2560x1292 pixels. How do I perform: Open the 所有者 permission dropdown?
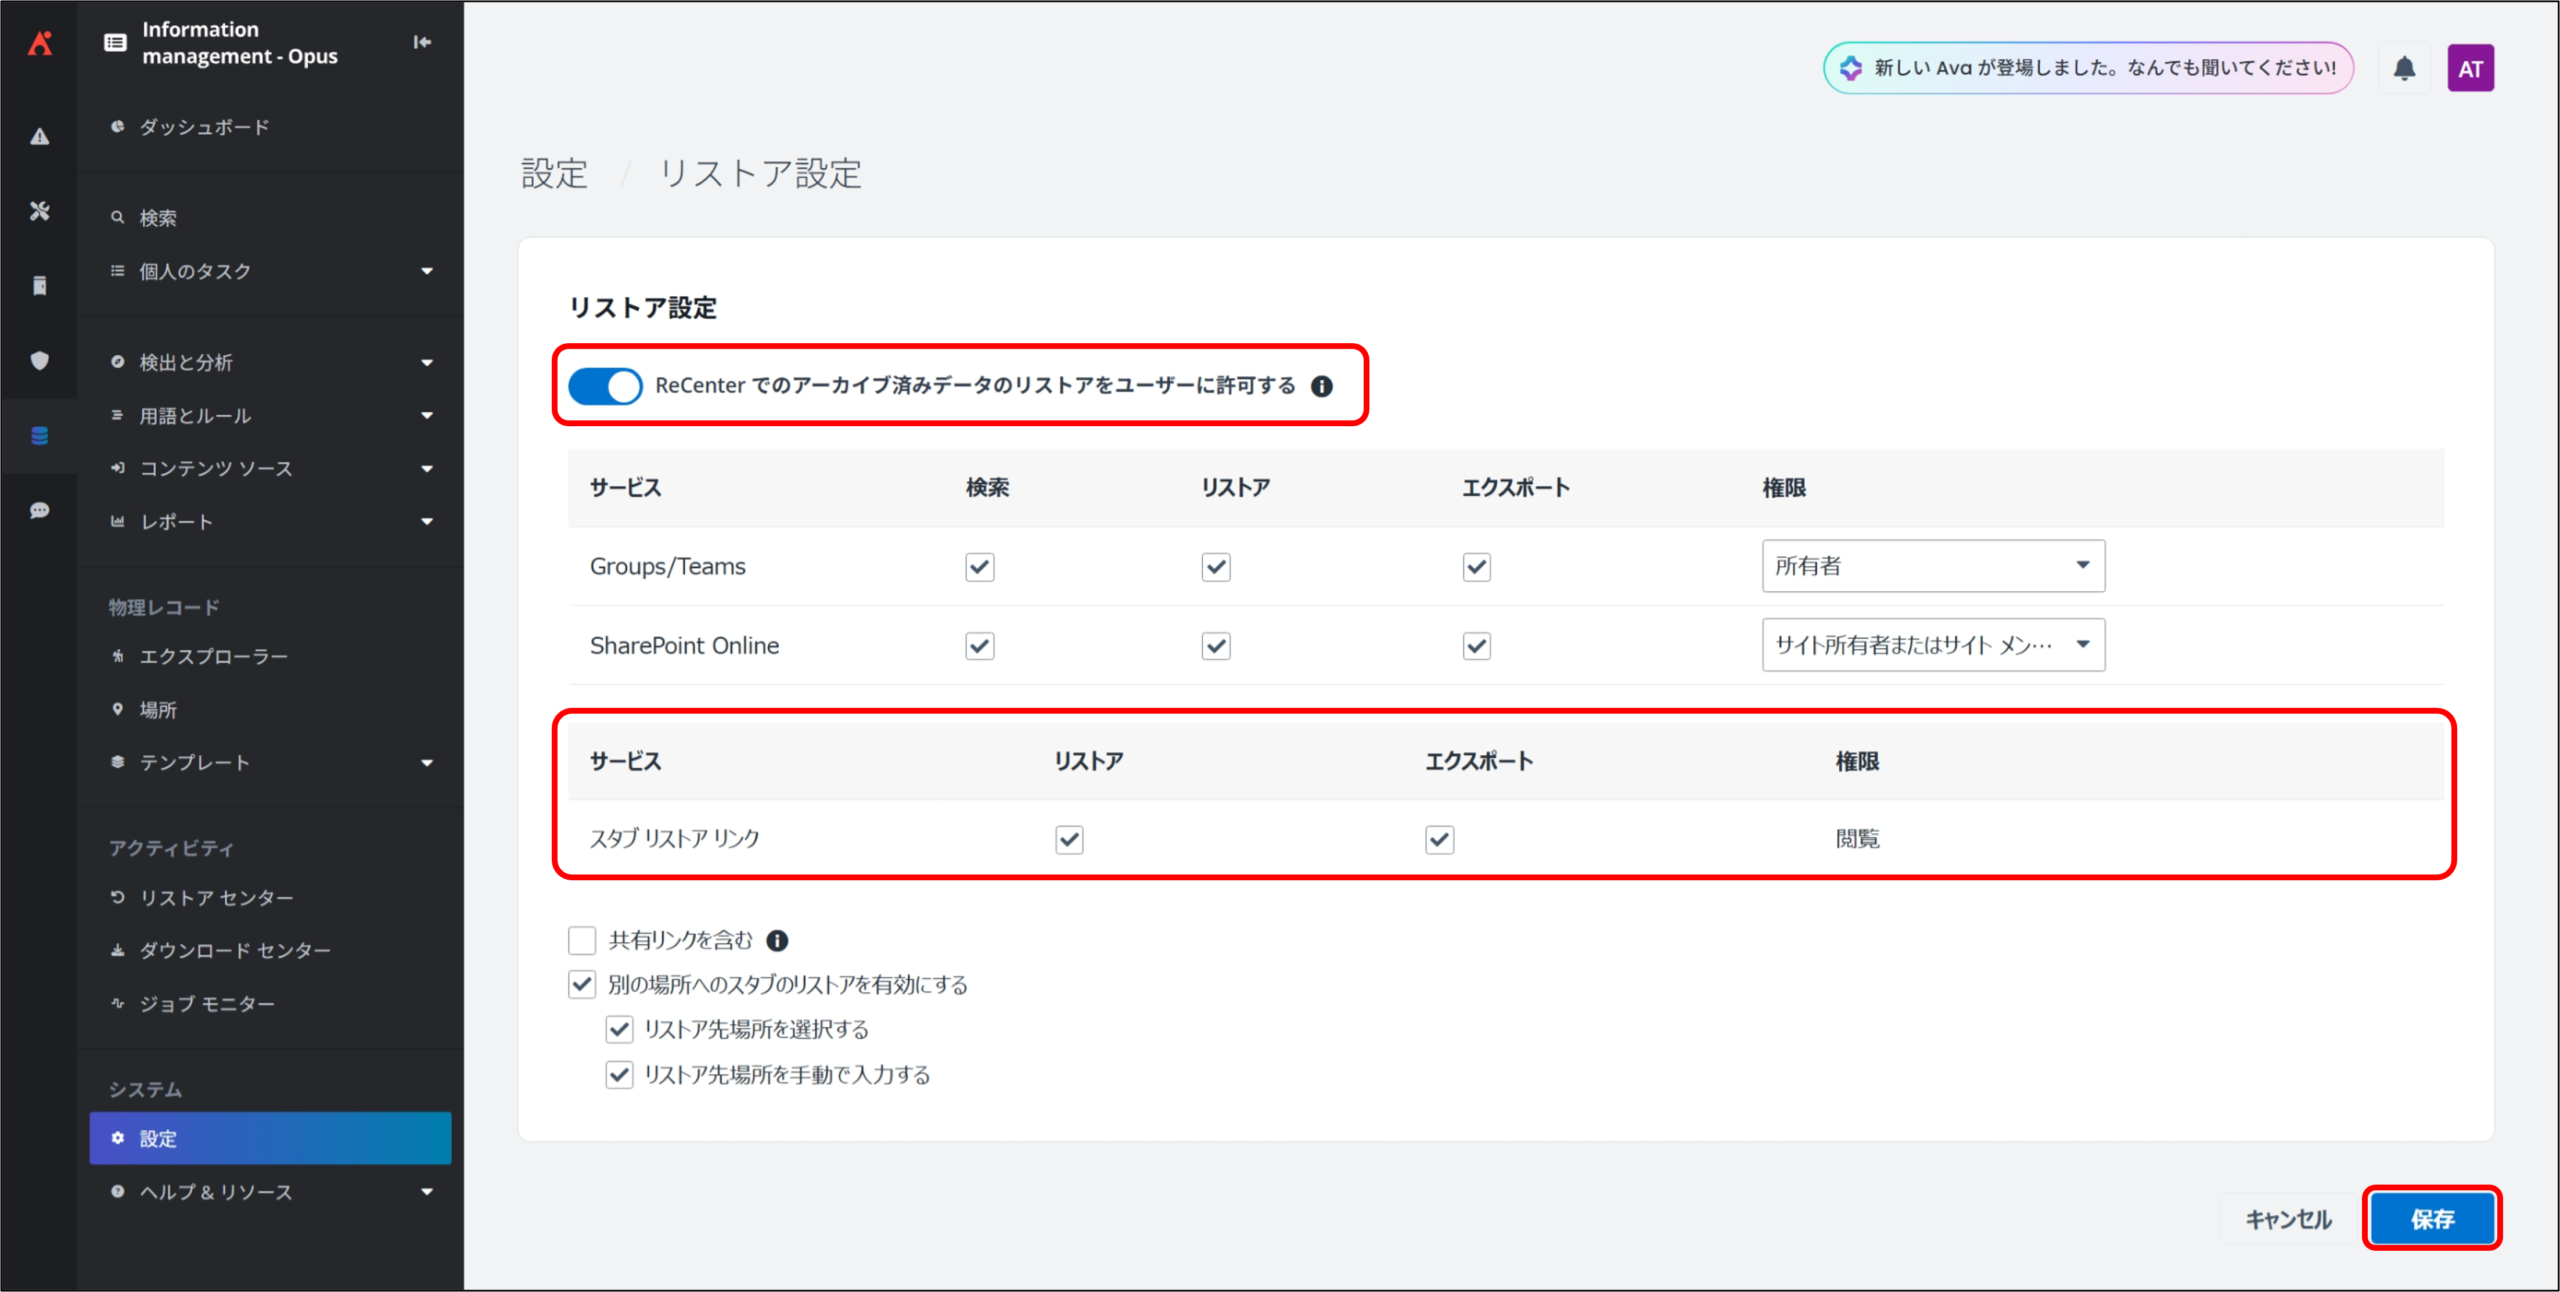(x=1932, y=566)
